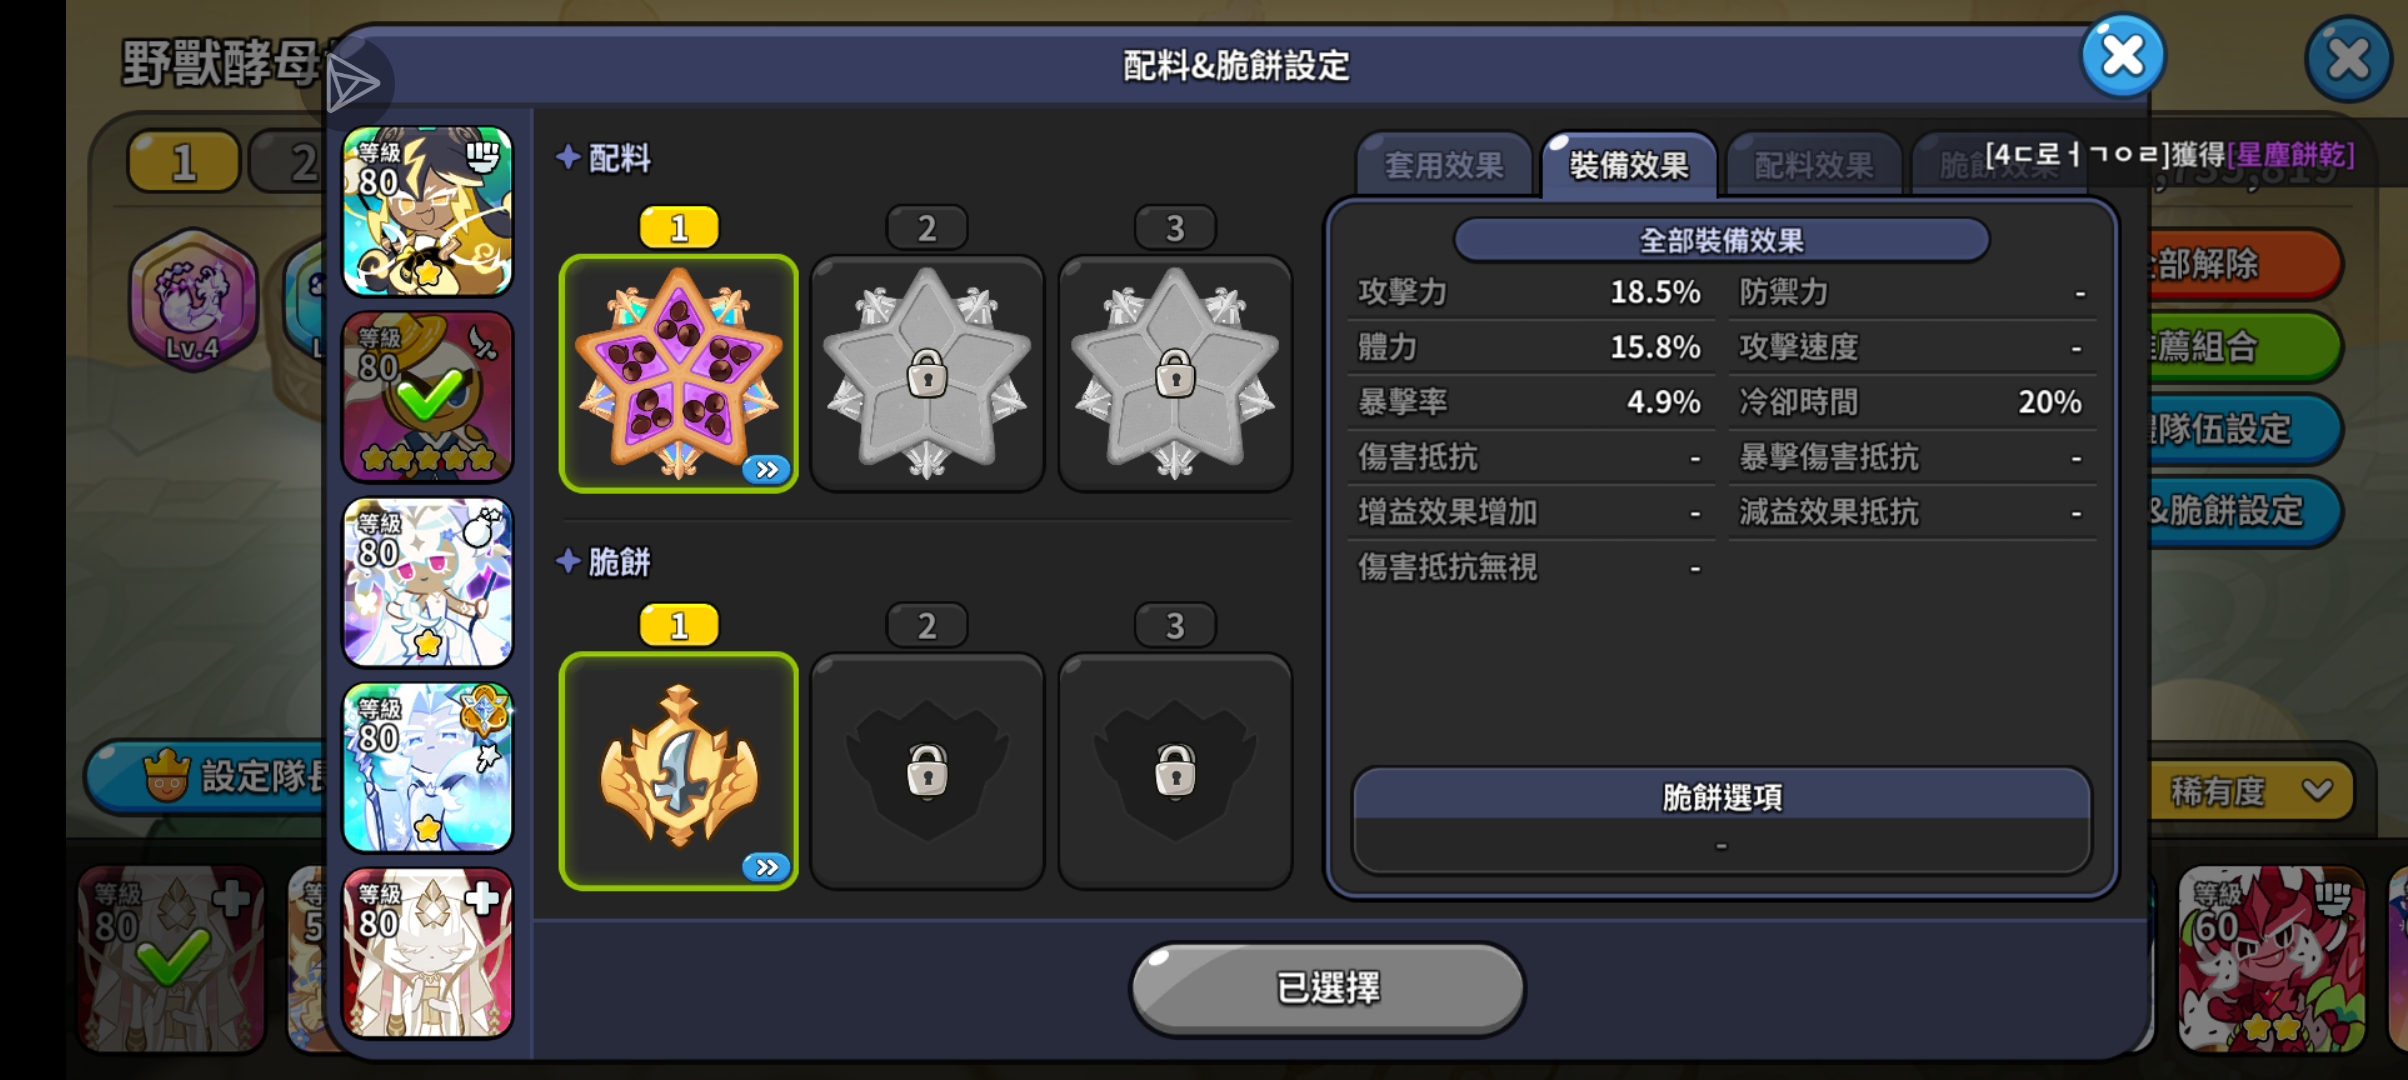Select the white-haired level 80 cookie with bomb icon
The width and height of the screenshot is (2408, 1080).
coord(428,582)
